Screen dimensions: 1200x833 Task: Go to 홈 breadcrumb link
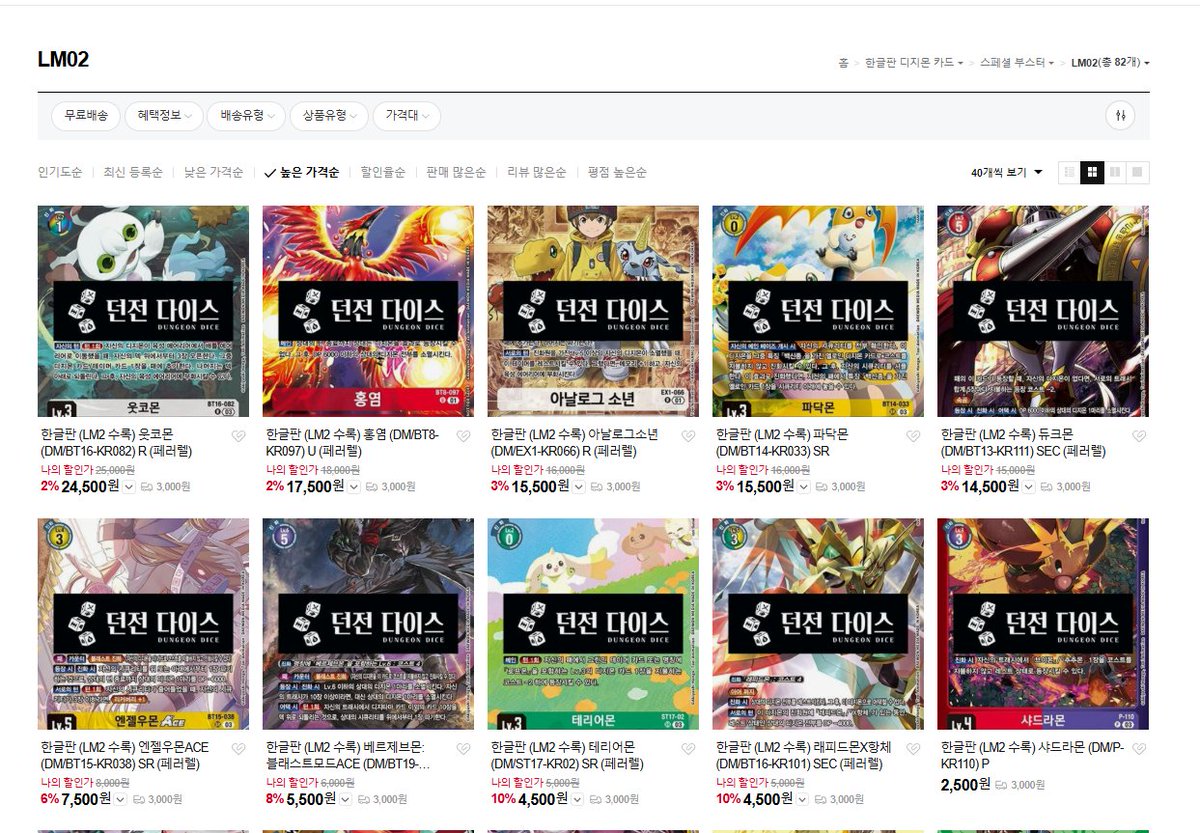coord(843,63)
